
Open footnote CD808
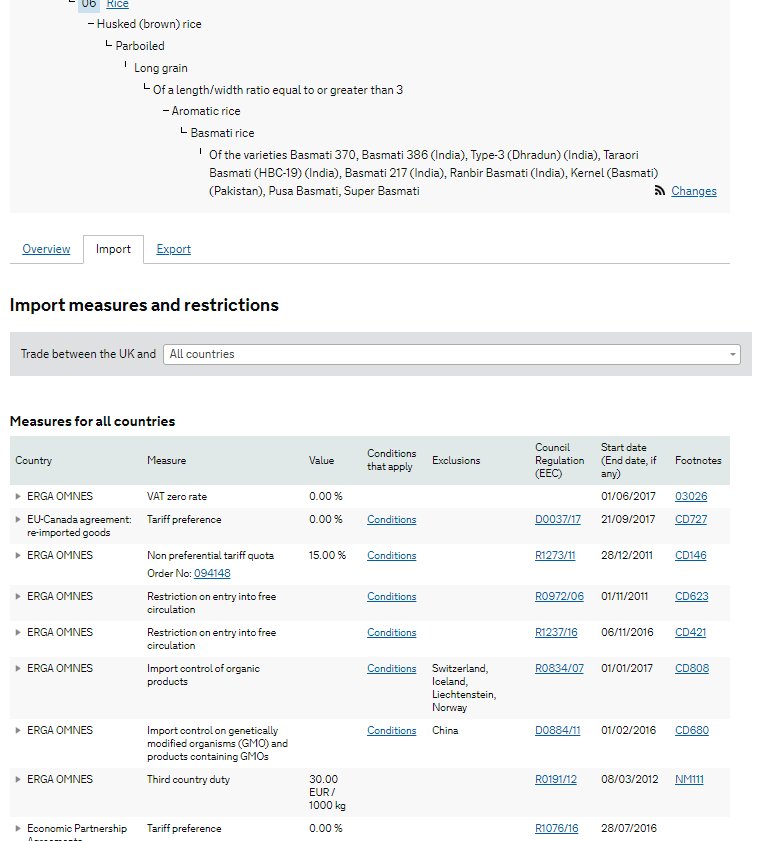[692, 668]
